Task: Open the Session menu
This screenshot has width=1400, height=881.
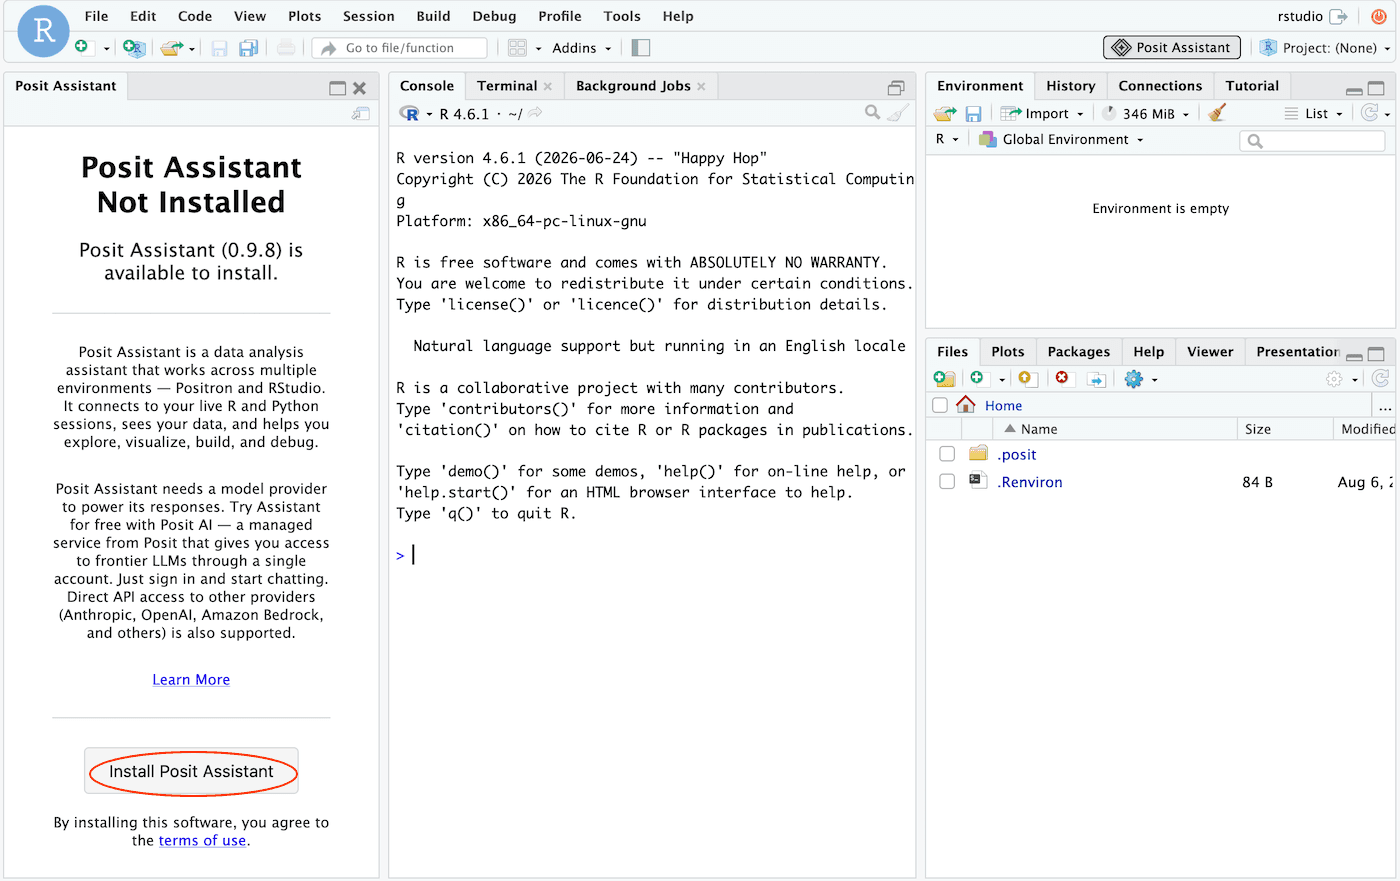Action: tap(369, 16)
